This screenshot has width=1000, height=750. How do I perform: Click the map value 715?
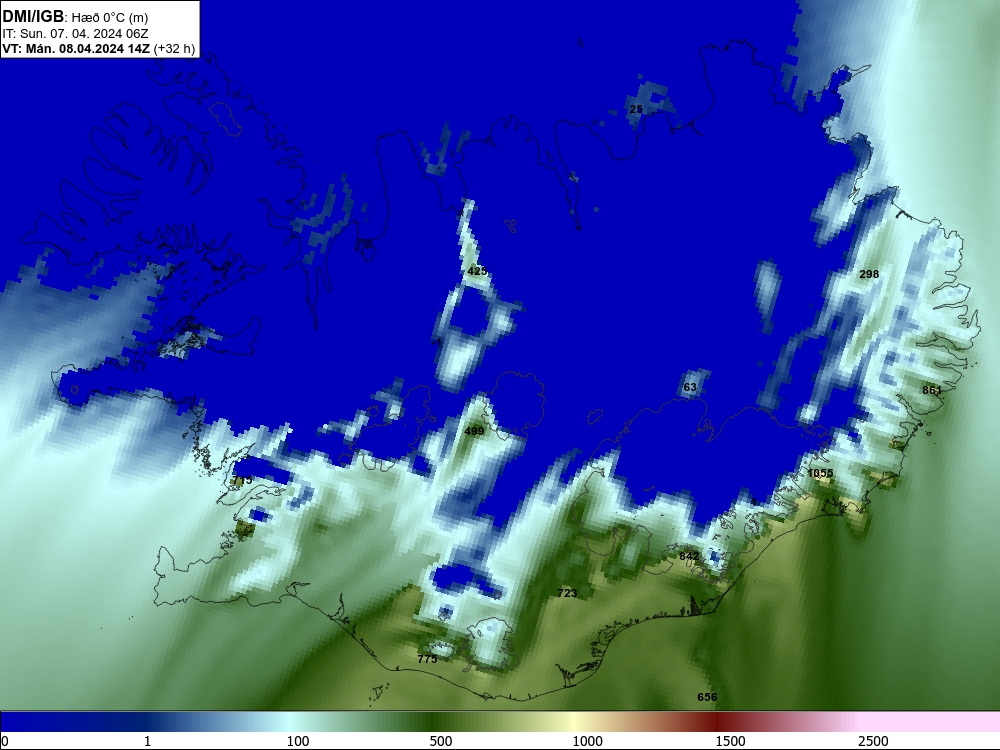coord(242,480)
